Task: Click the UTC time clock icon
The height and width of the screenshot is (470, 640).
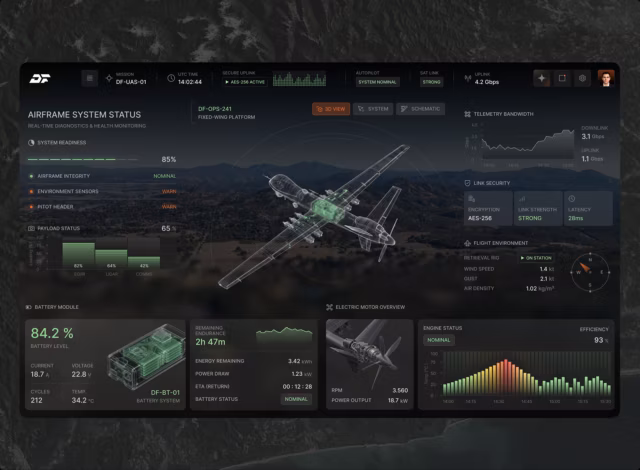Action: pyautogui.click(x=171, y=78)
